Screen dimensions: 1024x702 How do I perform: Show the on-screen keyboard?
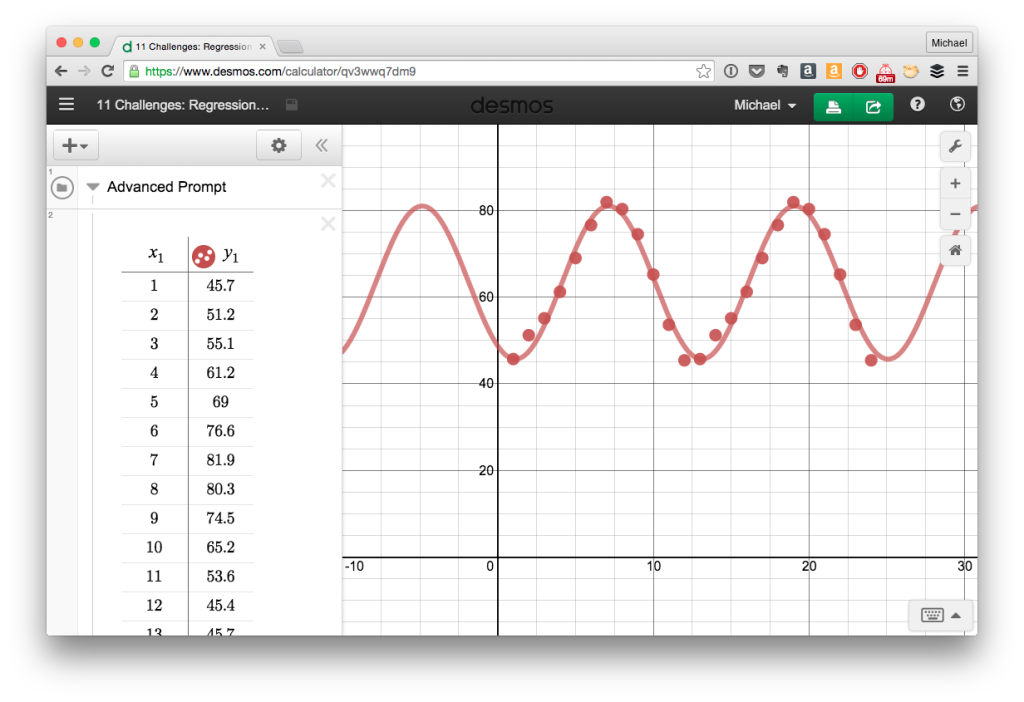coord(940,615)
